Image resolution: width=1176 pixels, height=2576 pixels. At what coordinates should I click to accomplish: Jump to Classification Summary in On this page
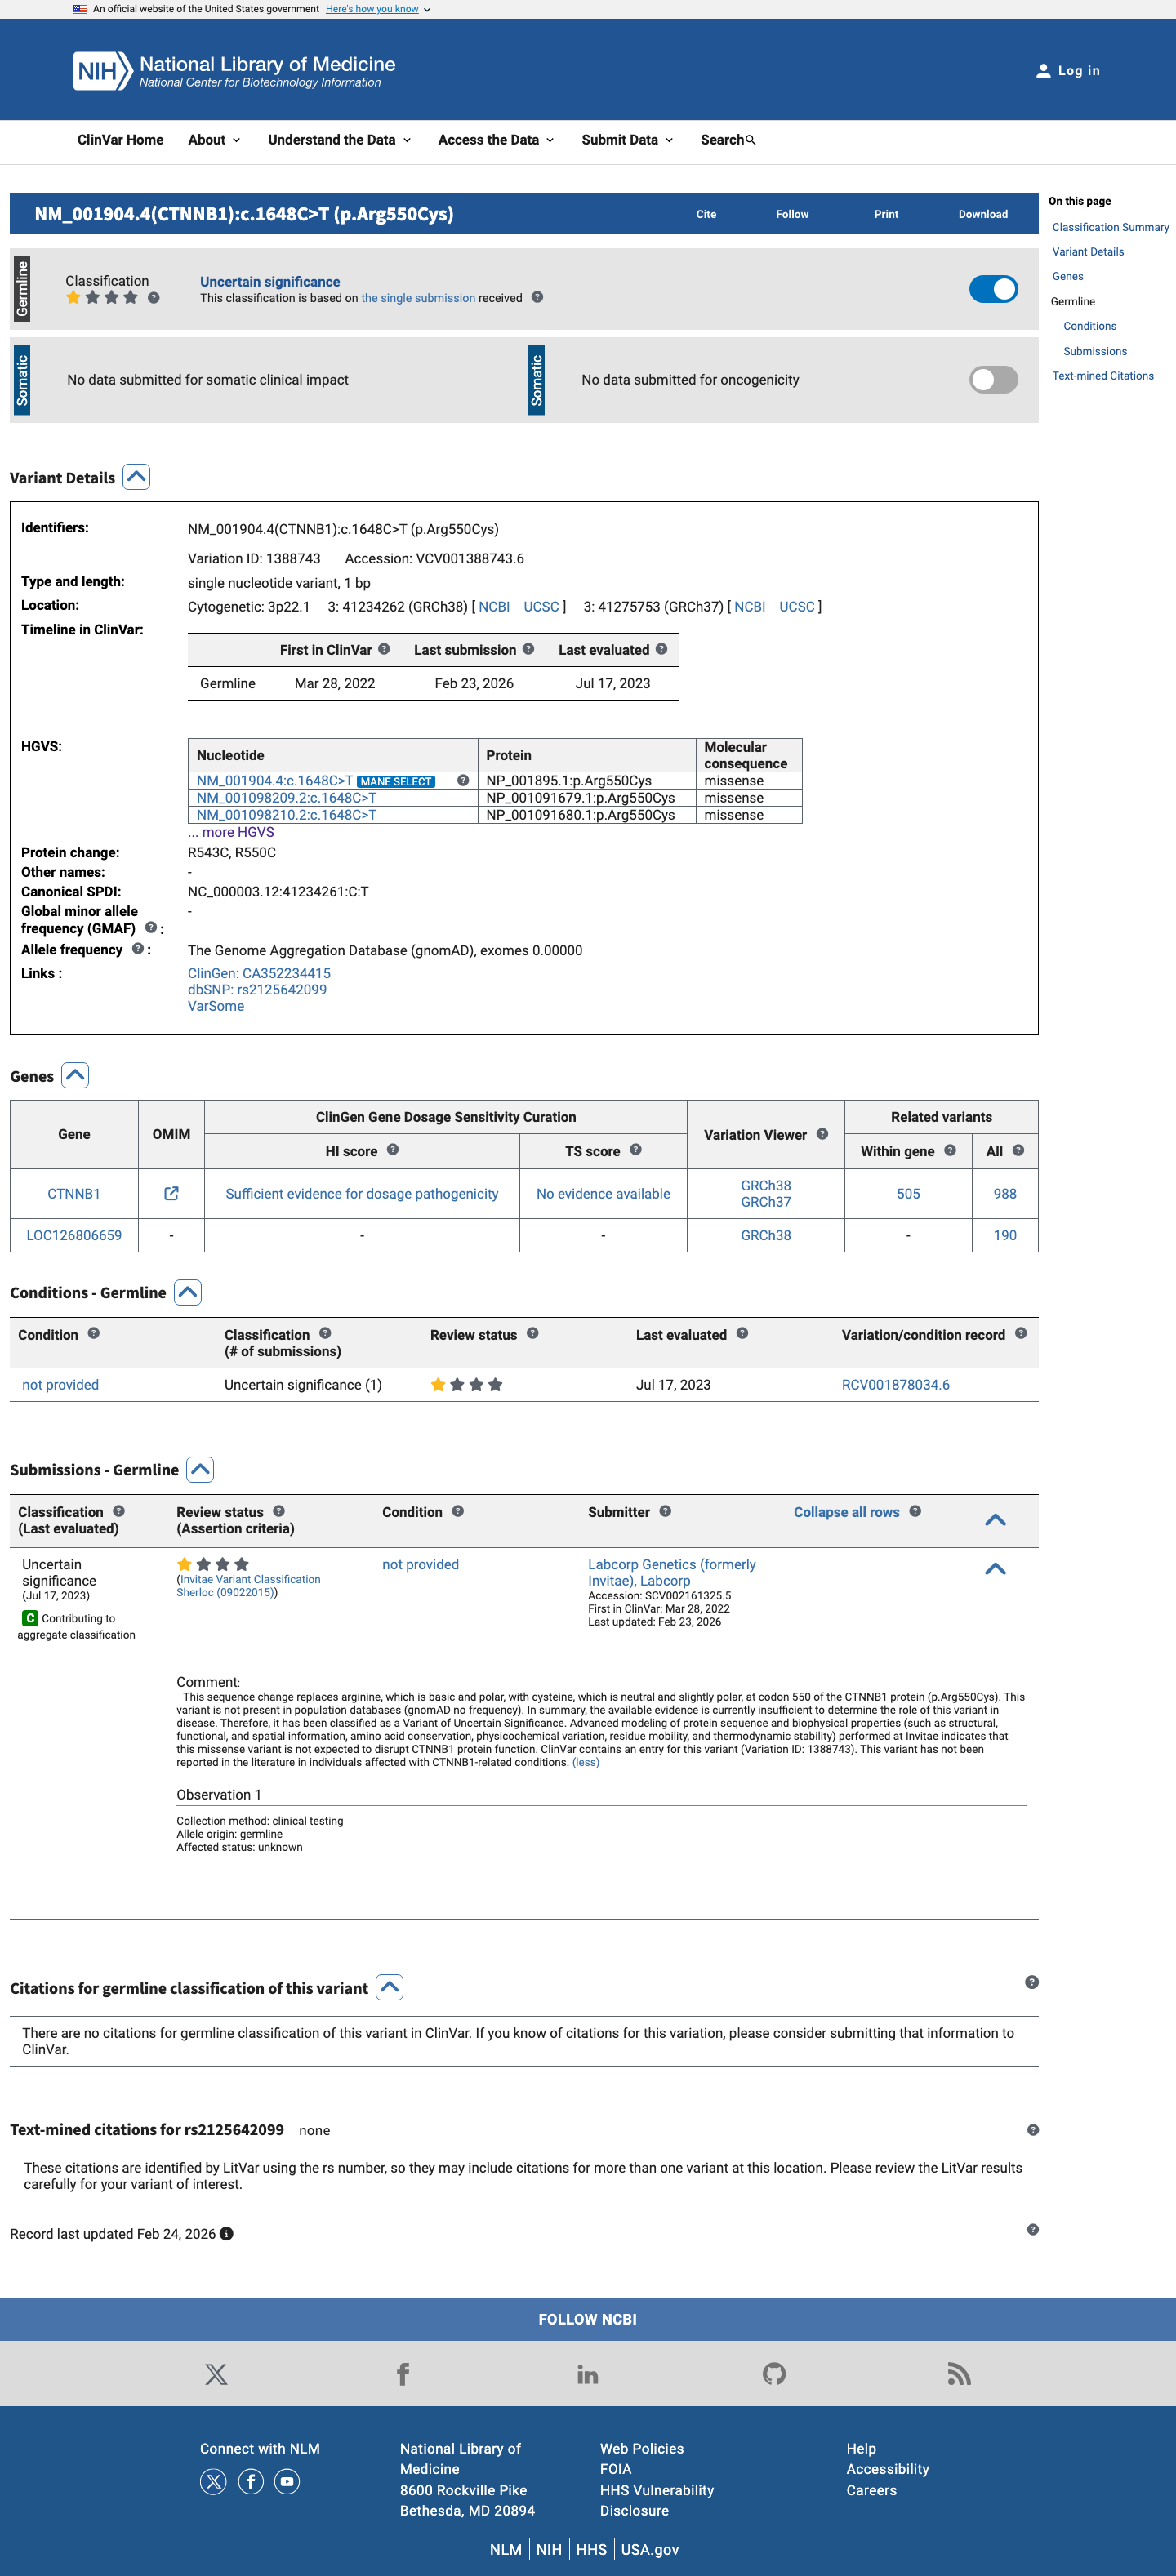point(1110,227)
